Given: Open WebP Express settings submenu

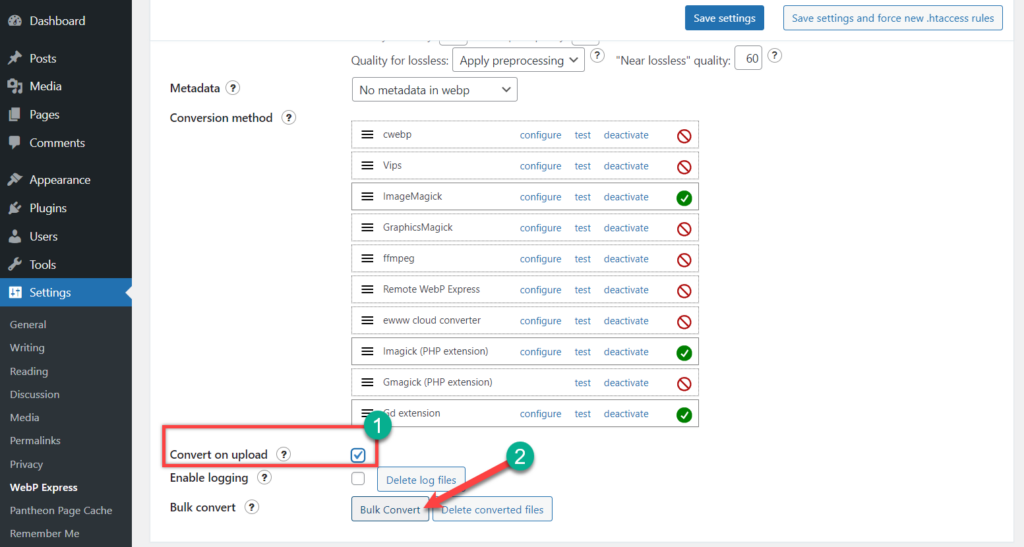Looking at the screenshot, I should (44, 488).
